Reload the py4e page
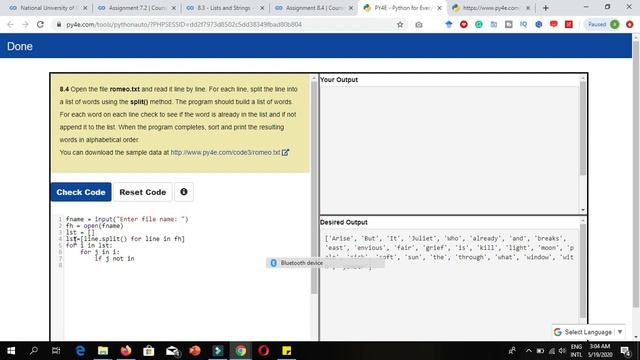This screenshot has height=360, width=640. tap(40, 24)
